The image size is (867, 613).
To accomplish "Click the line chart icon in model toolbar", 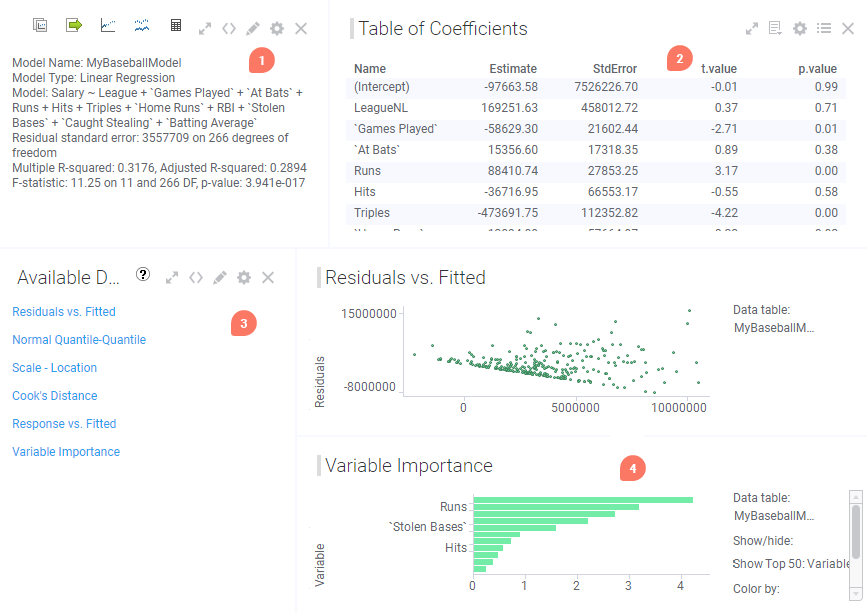I will coord(108,25).
